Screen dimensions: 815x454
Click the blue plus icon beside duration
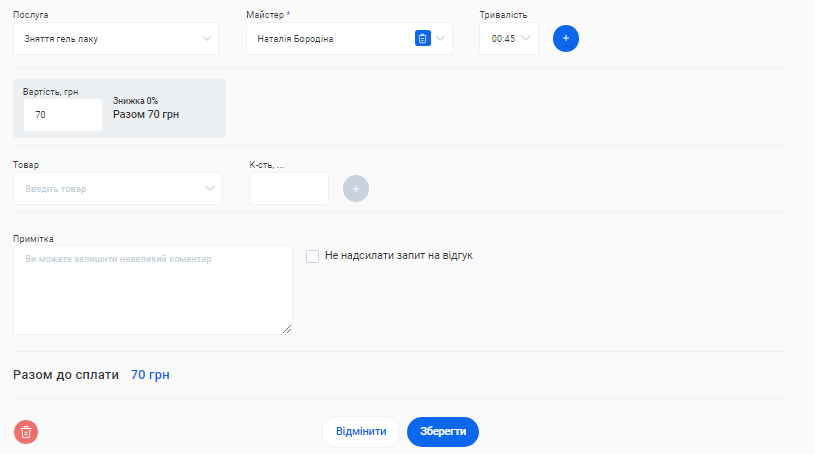coord(565,38)
